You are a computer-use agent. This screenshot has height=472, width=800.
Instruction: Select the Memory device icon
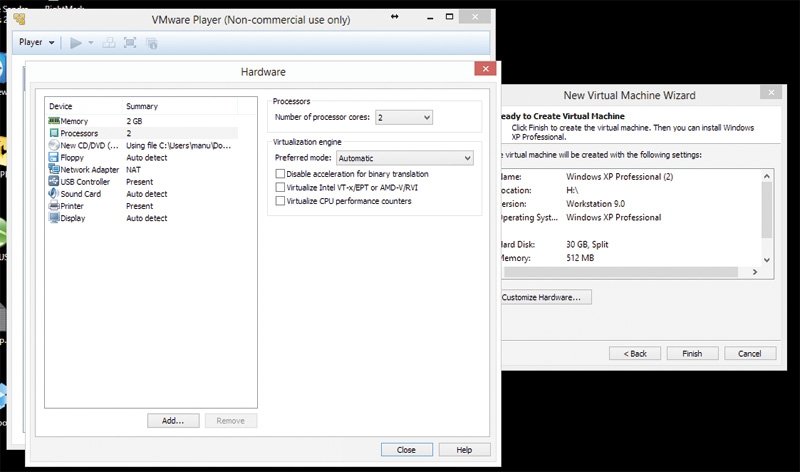pos(54,121)
